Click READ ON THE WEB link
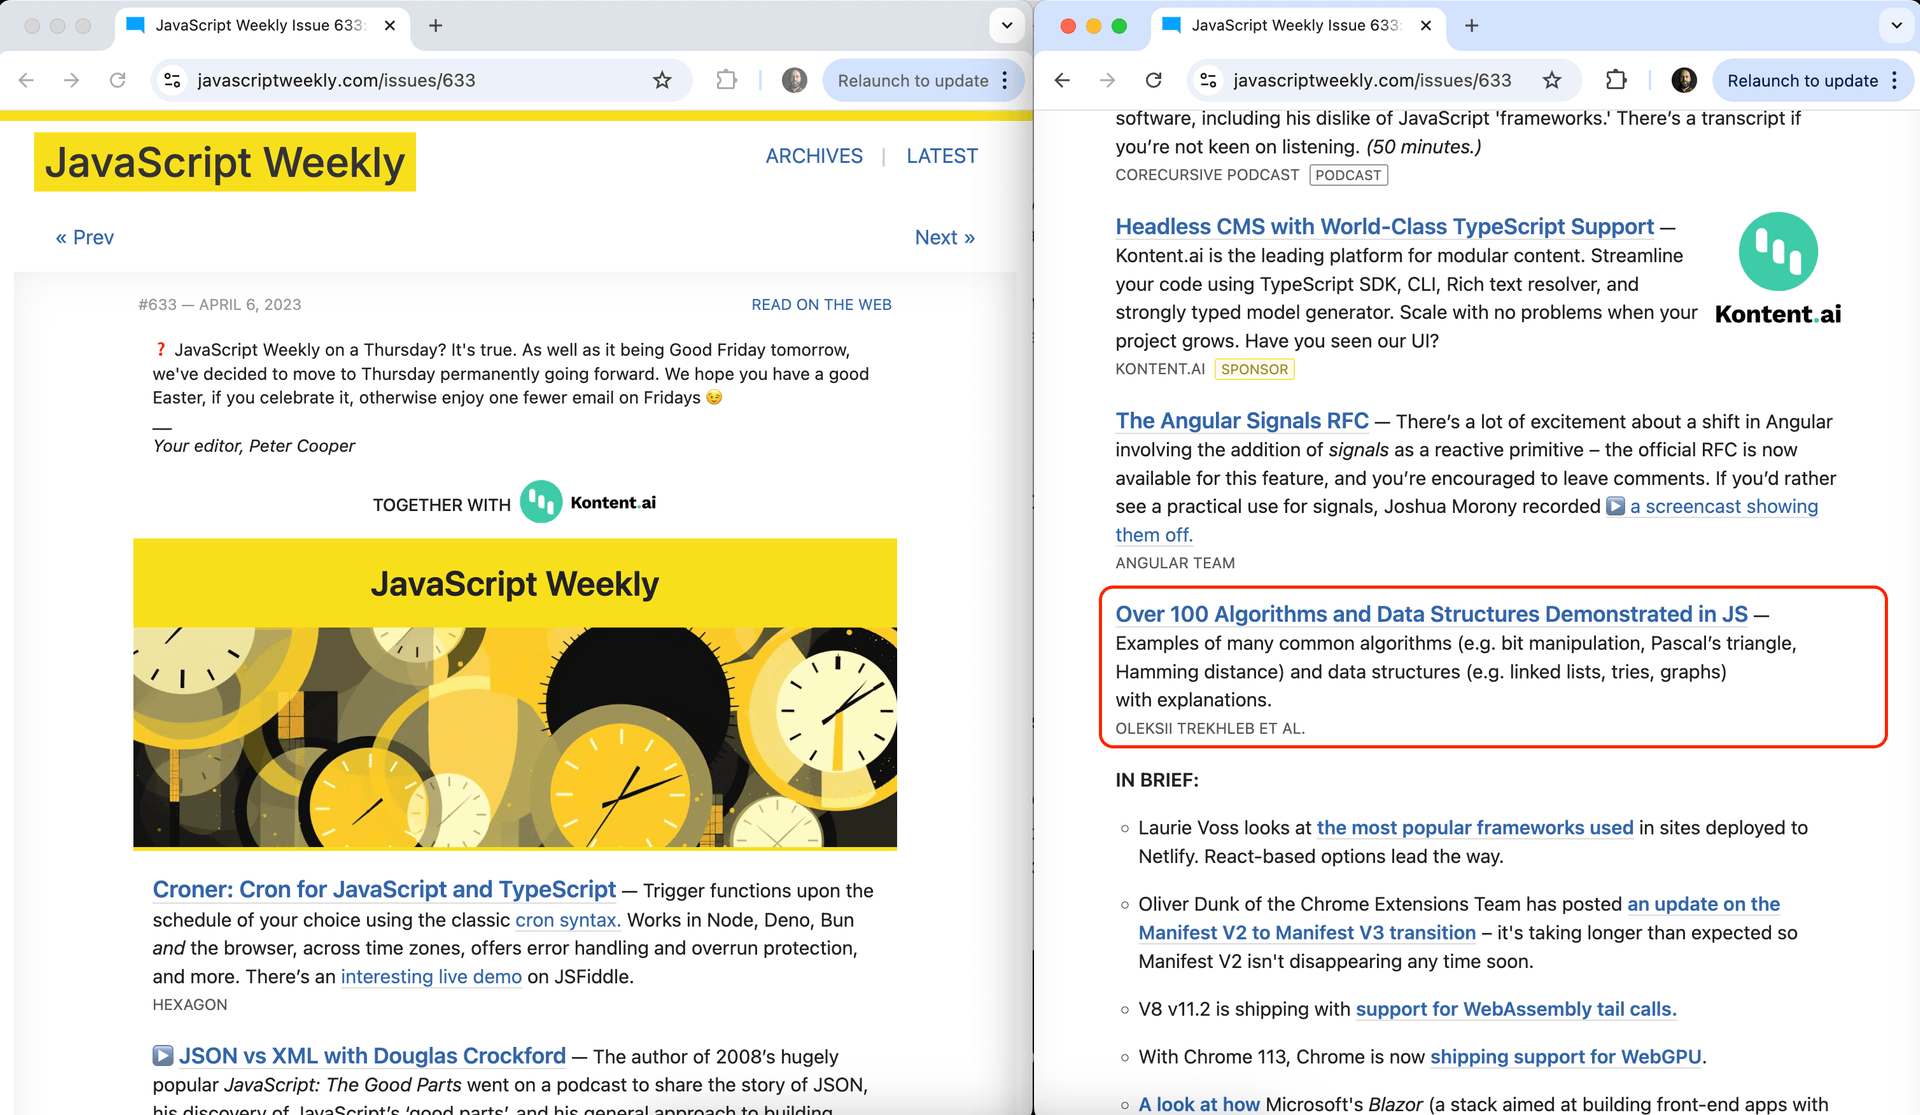The height and width of the screenshot is (1115, 1920). (821, 304)
